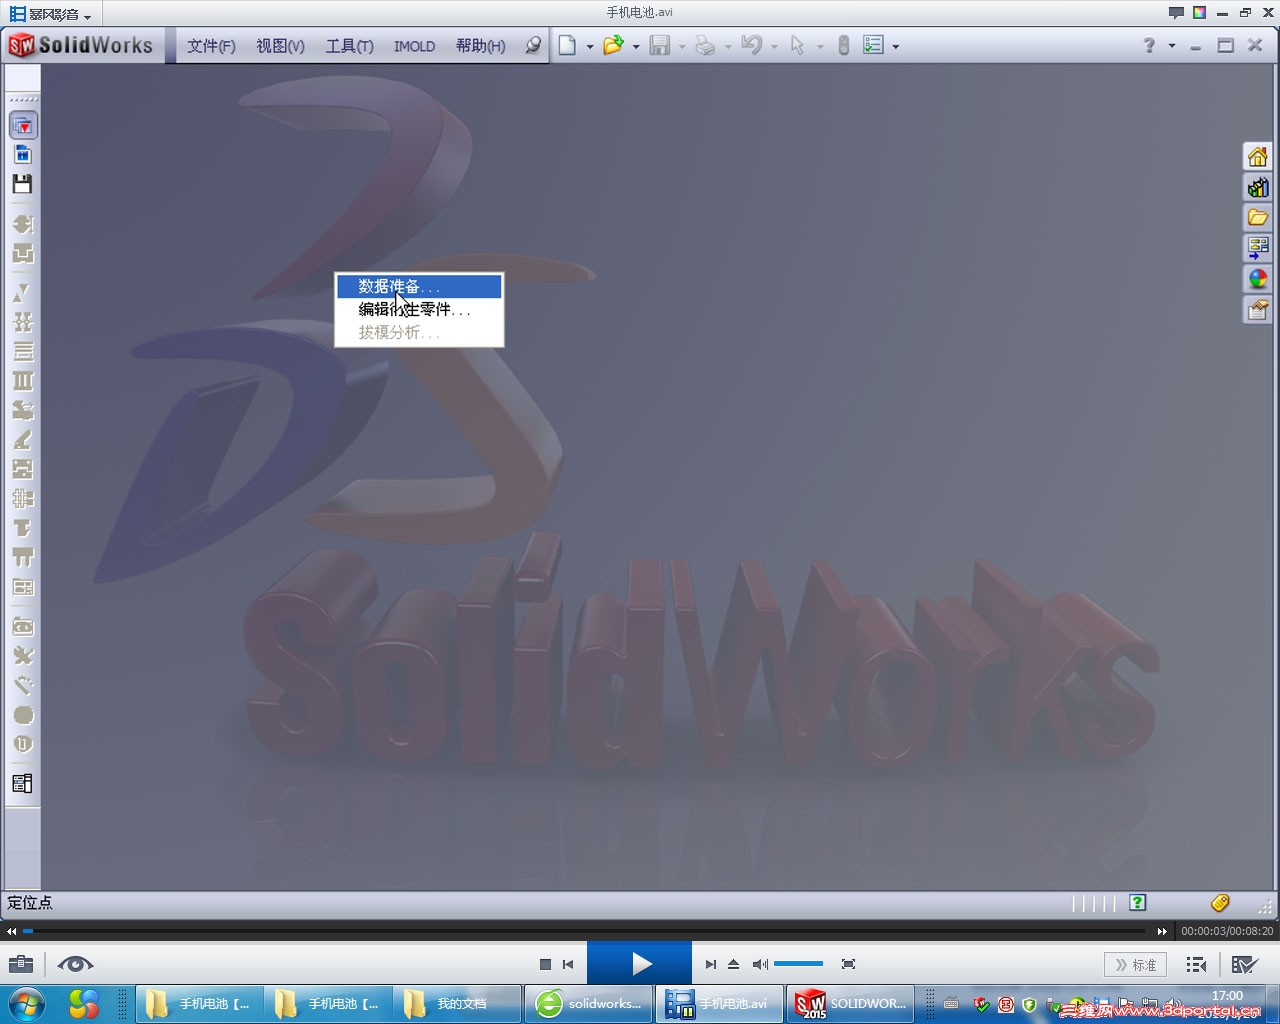Expand the Open file dropdown arrow

coord(636,47)
